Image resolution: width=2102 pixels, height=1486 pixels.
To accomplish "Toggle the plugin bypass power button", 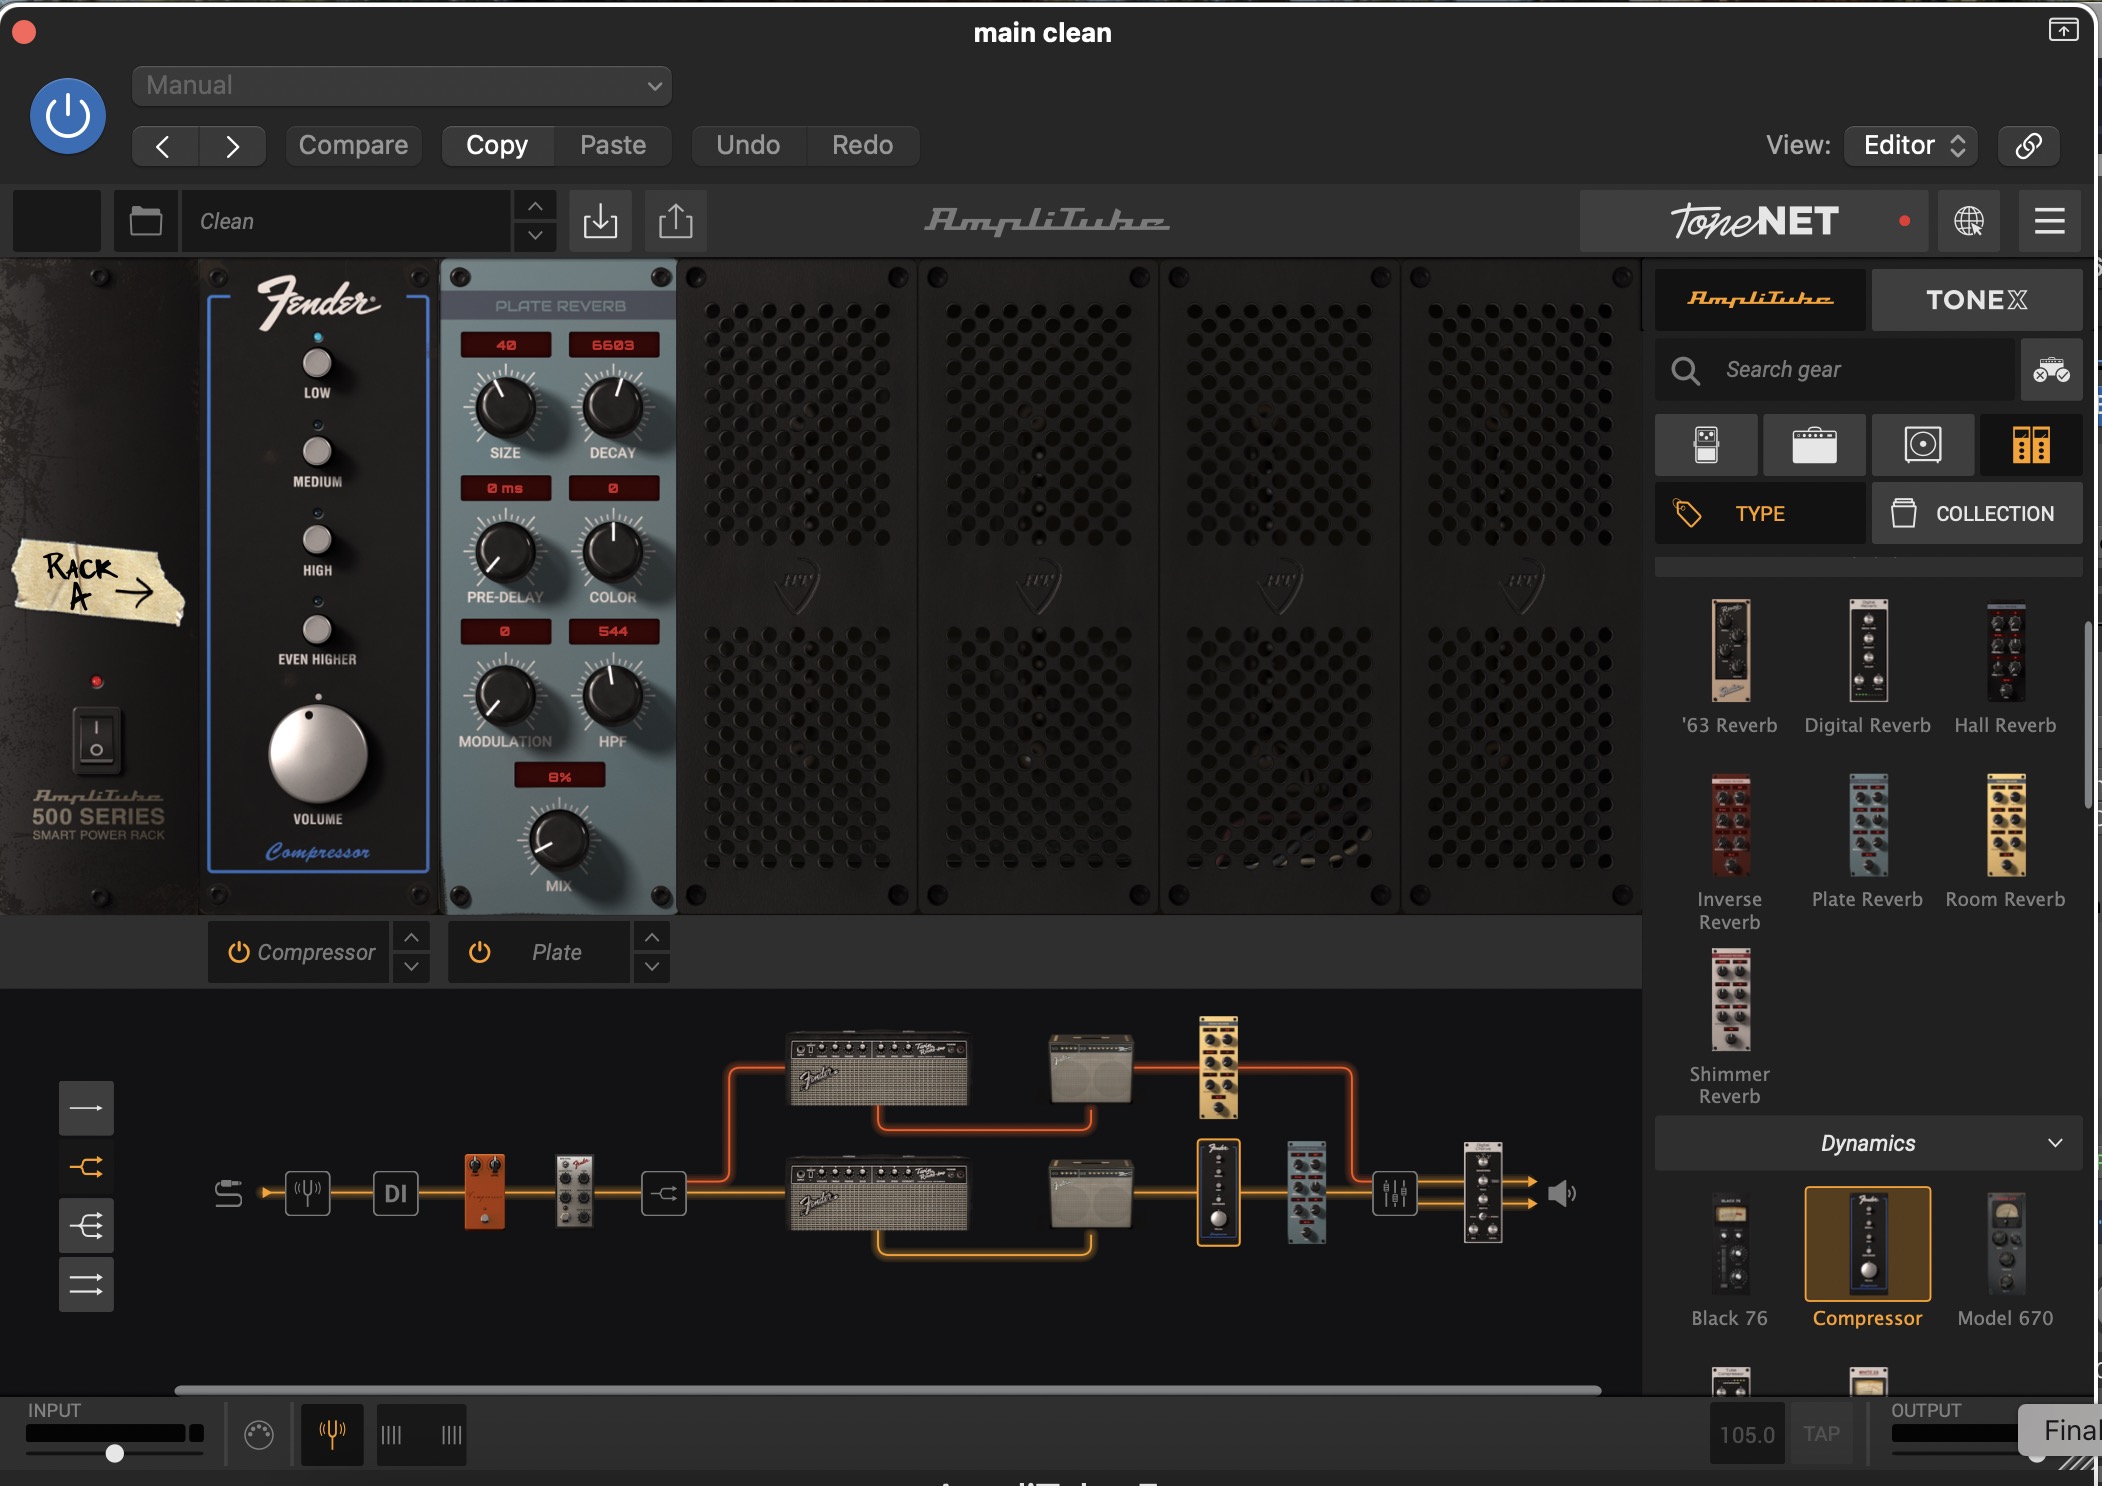I will click(x=68, y=116).
